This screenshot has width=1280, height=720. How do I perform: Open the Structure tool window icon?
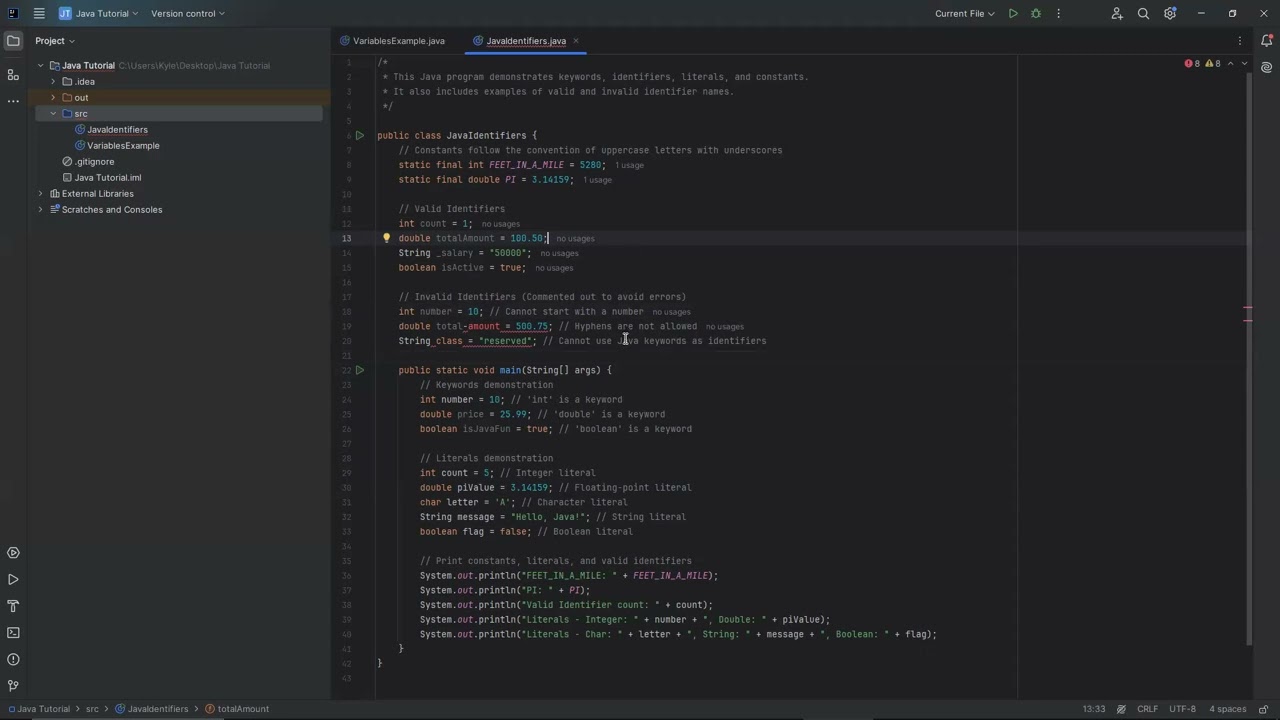pos(13,75)
